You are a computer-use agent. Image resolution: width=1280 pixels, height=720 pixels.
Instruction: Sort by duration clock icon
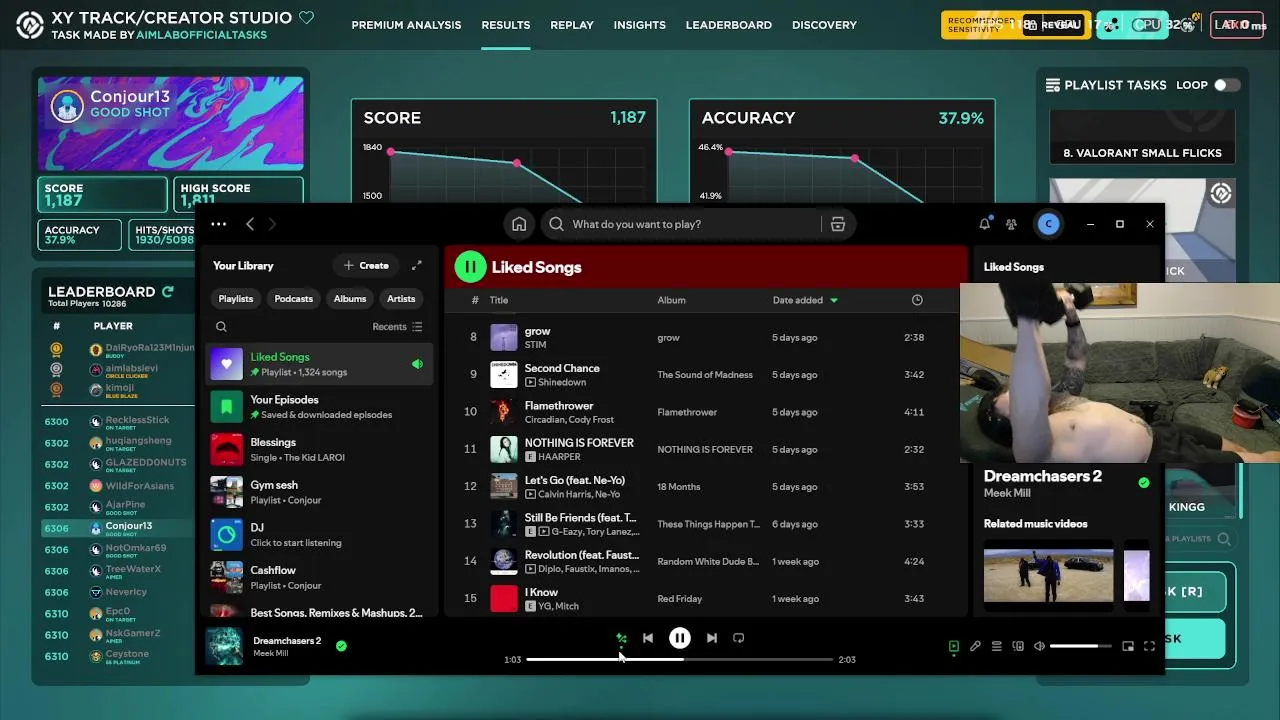coord(917,300)
